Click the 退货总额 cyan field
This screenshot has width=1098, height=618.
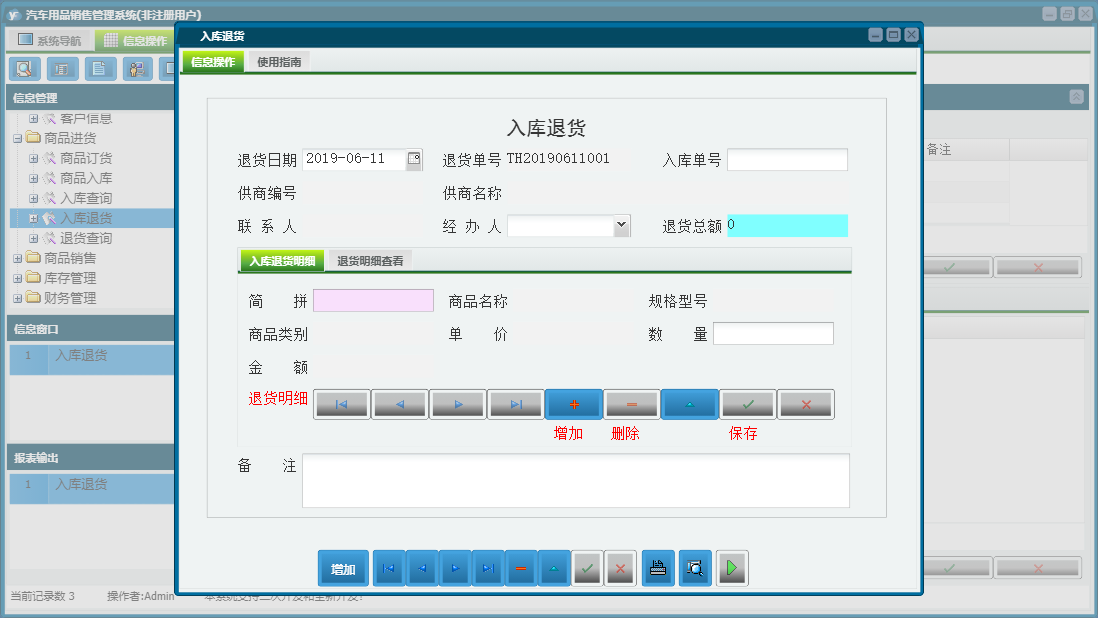click(x=787, y=225)
